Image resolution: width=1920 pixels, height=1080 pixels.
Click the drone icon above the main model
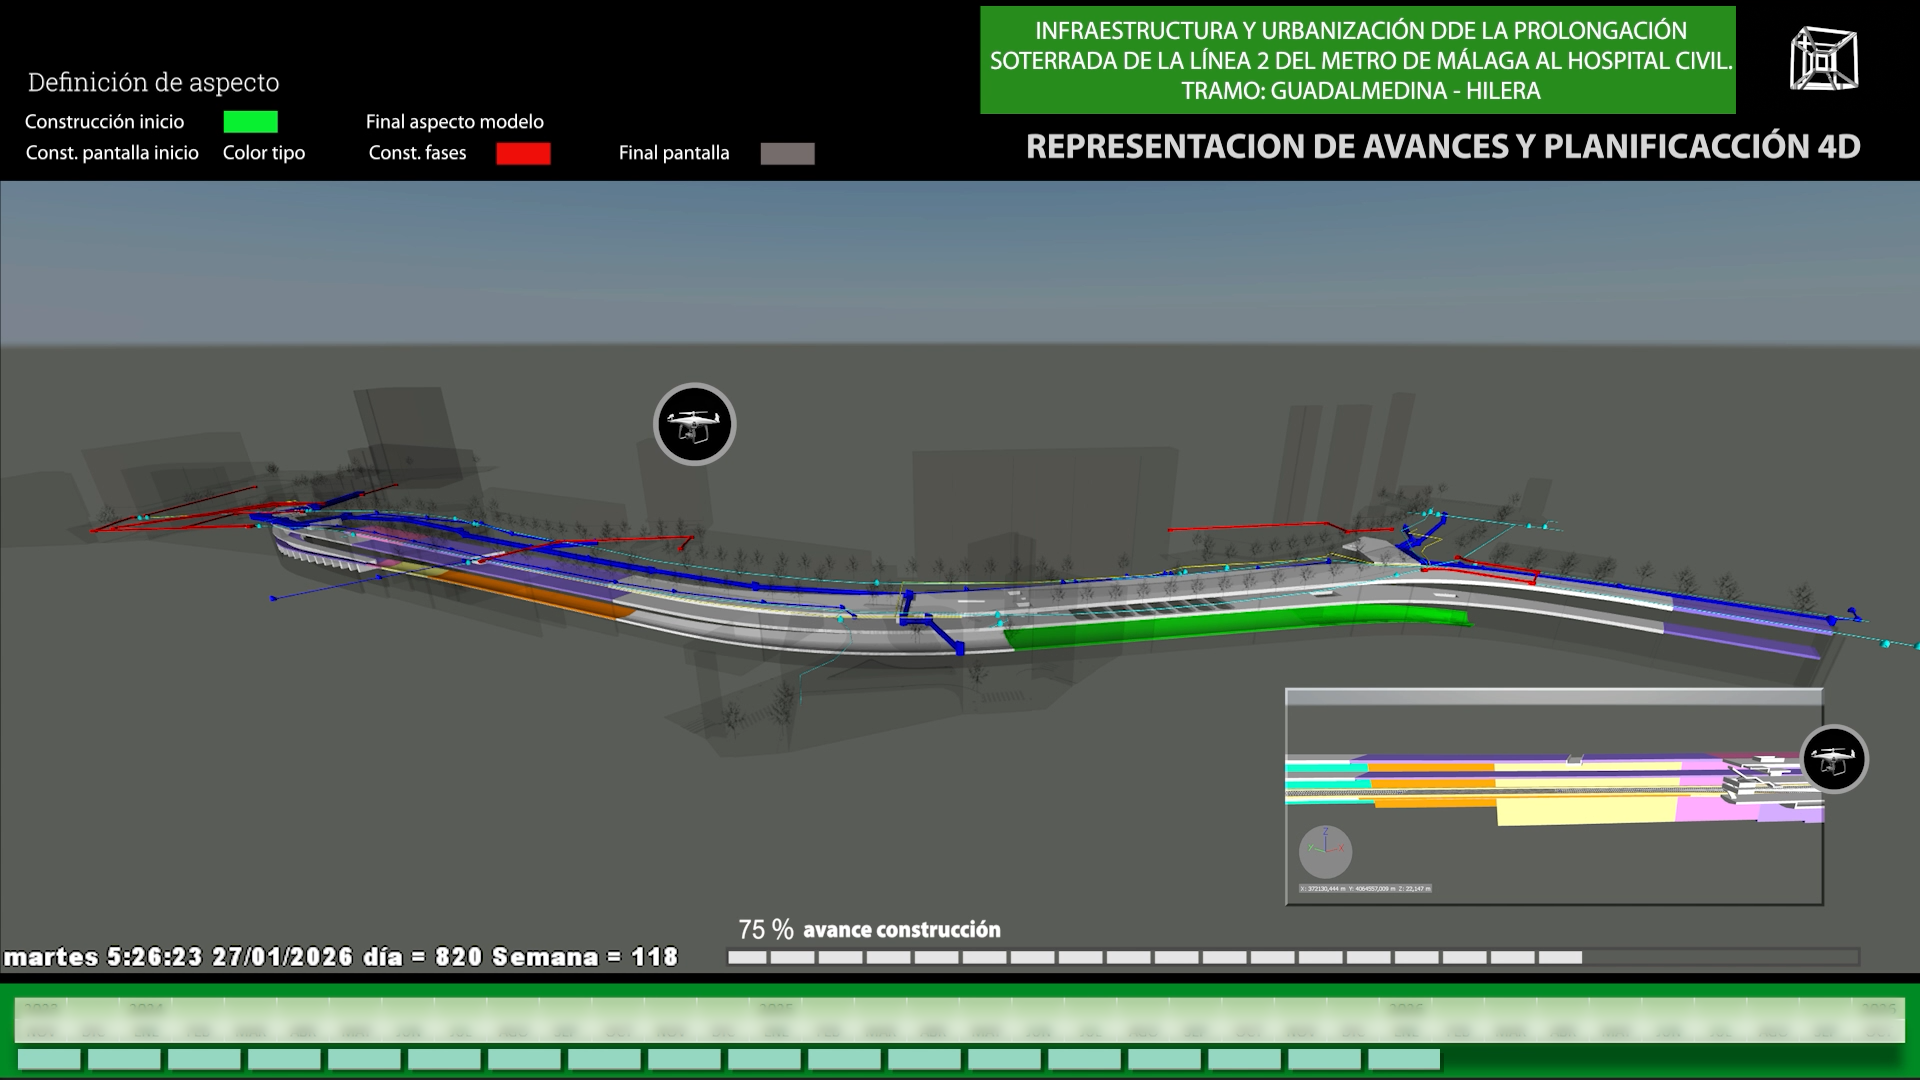694,424
